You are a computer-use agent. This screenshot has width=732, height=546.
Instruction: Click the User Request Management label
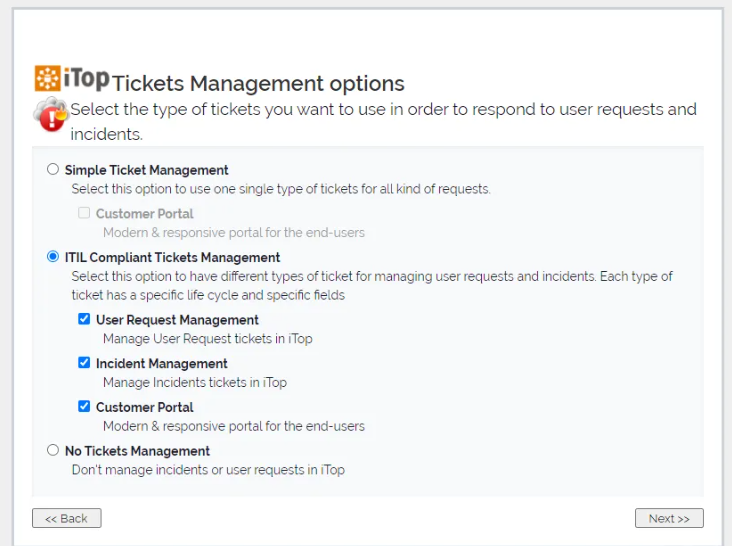(x=177, y=320)
